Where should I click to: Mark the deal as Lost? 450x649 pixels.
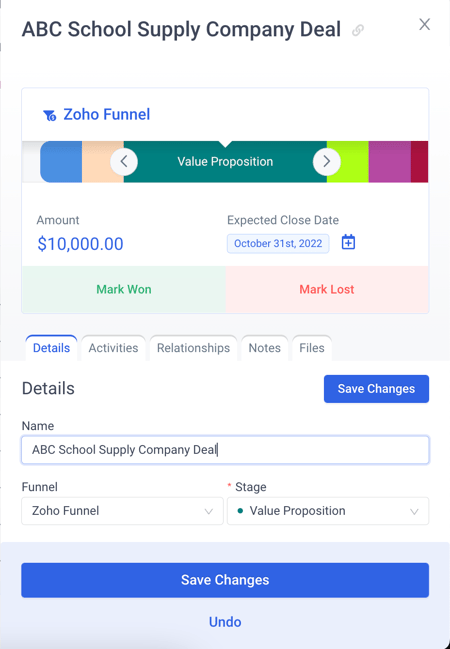tap(327, 289)
